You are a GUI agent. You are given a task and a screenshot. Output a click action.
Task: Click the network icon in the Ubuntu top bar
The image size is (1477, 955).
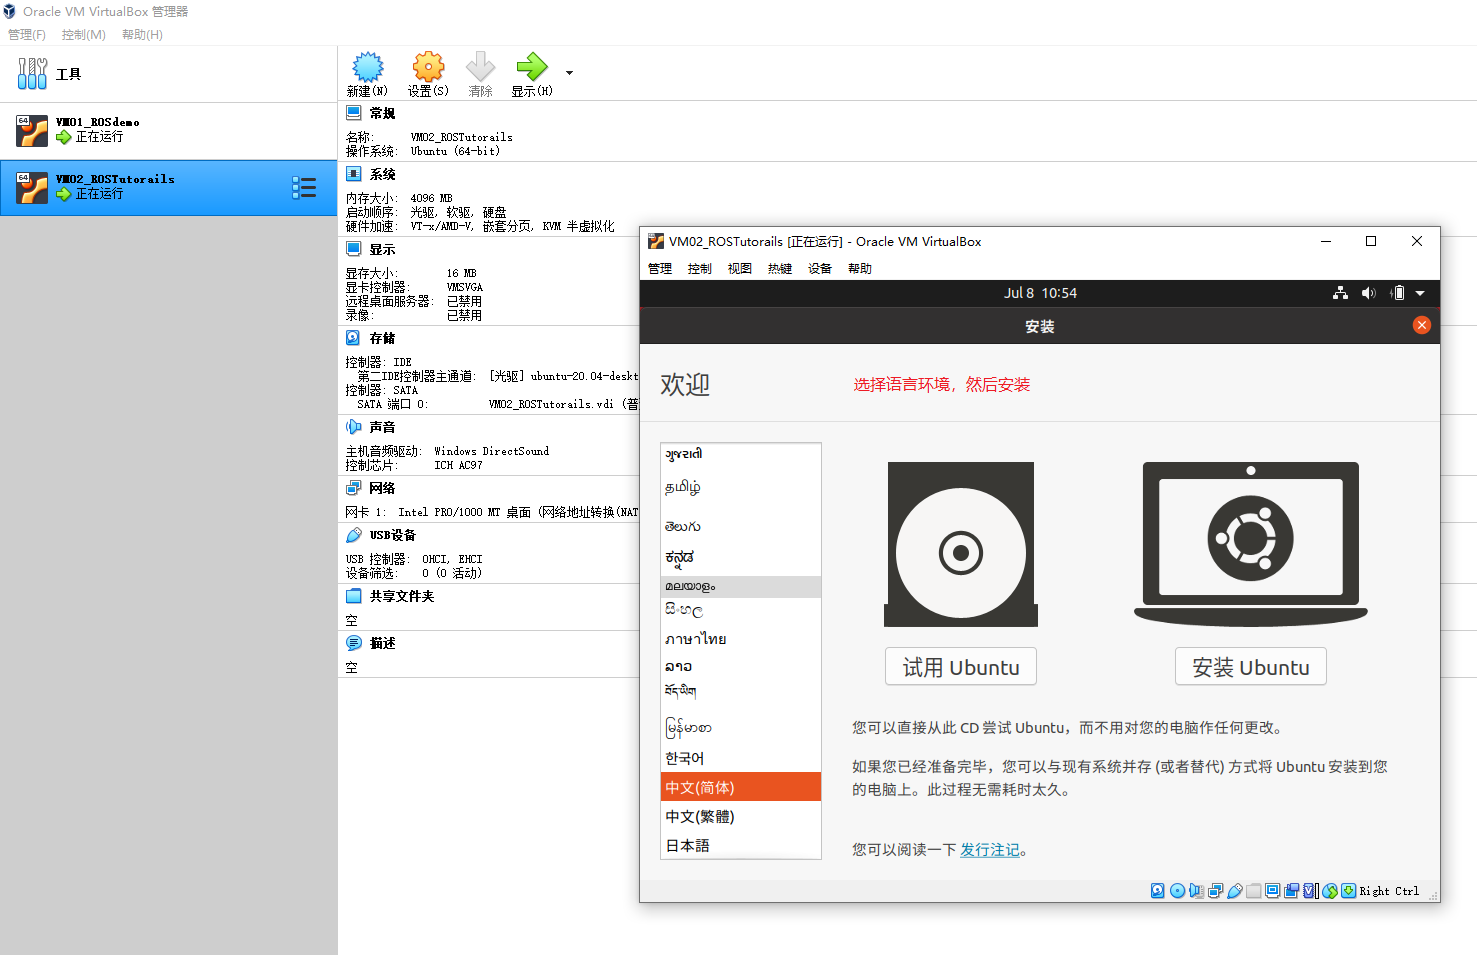pos(1340,292)
